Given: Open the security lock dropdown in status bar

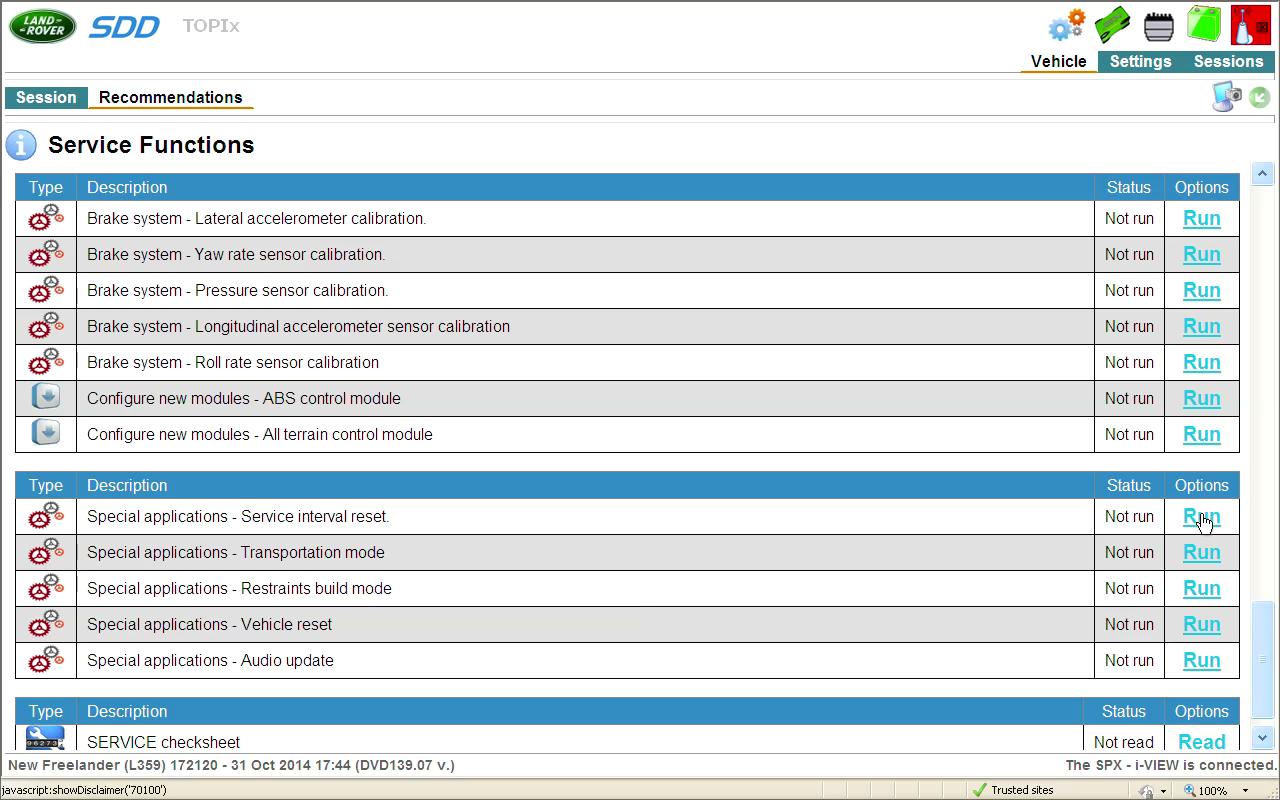Looking at the screenshot, I should tap(1162, 790).
